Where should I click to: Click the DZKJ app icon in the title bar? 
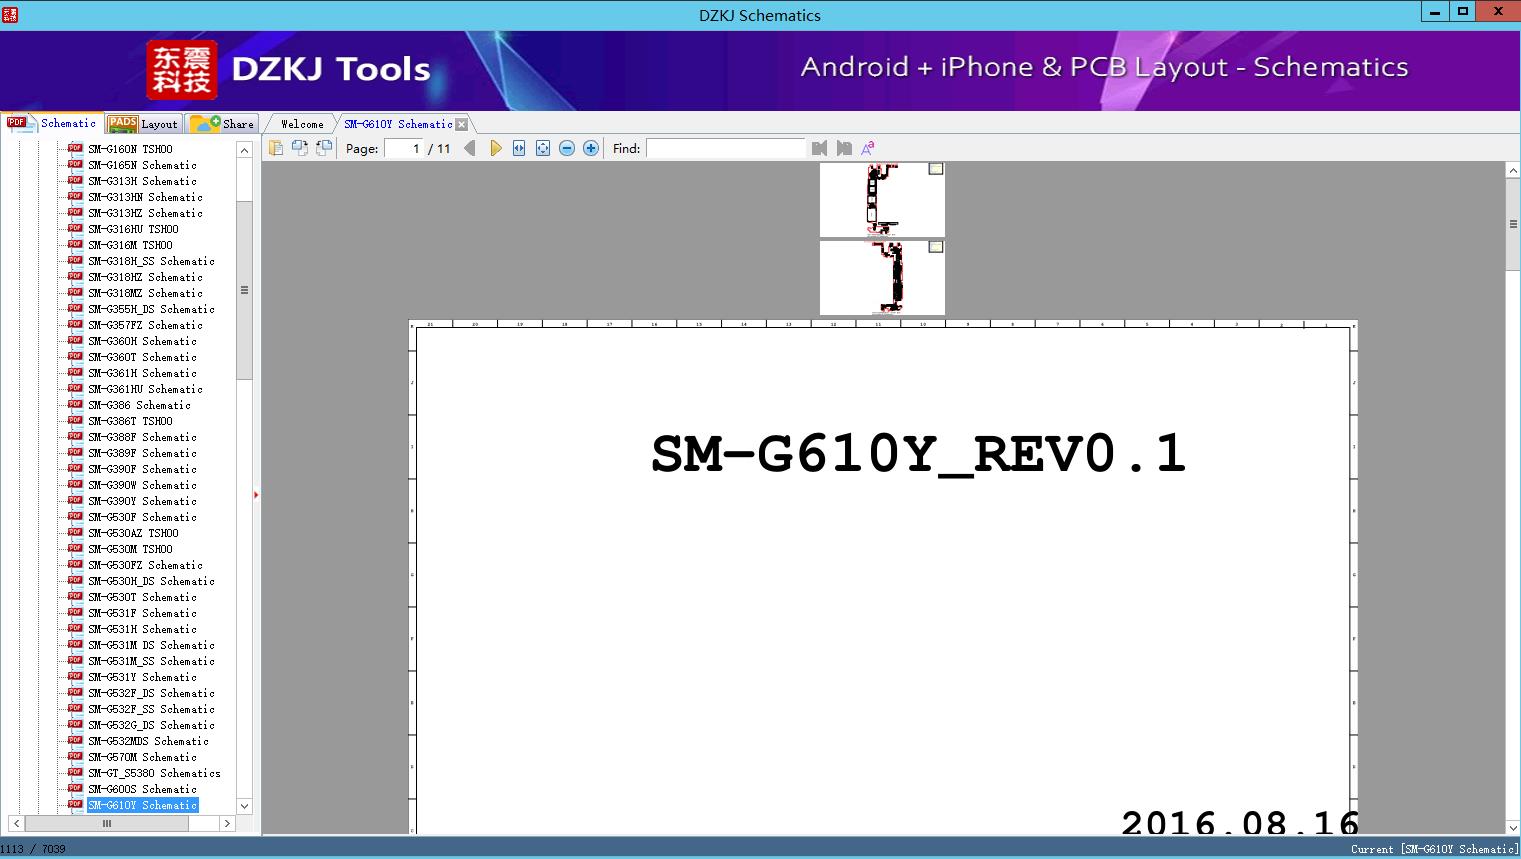coord(10,14)
